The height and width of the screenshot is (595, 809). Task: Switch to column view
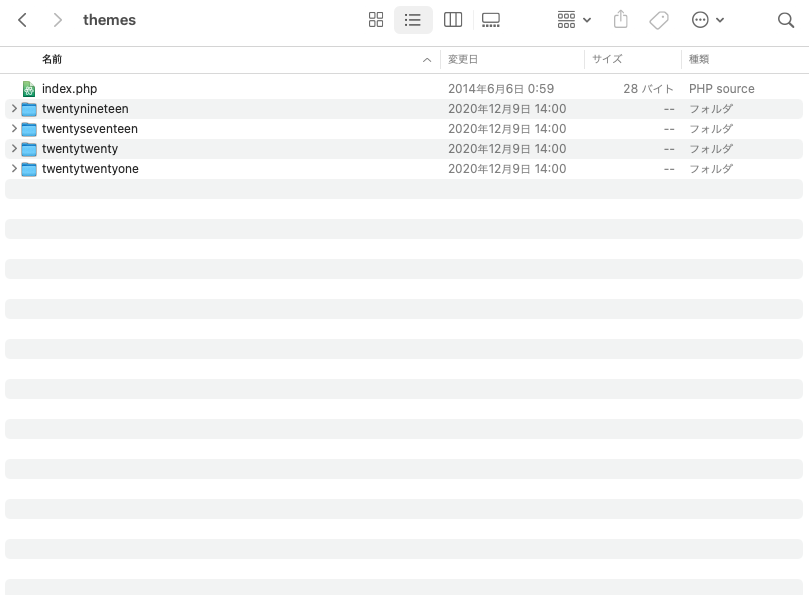453,20
